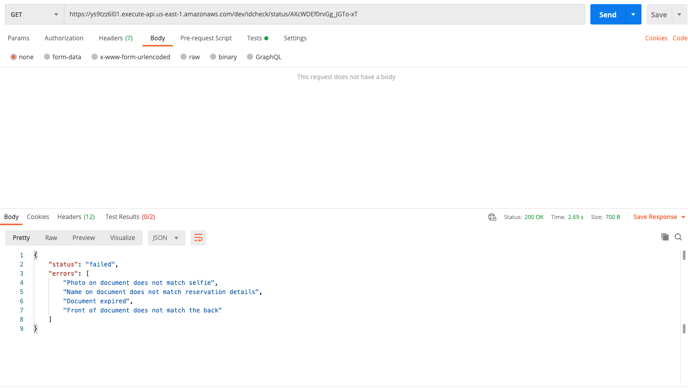Select x-www-form-urlencoded body type
Image resolution: width=688 pixels, height=388 pixels.
point(131,57)
